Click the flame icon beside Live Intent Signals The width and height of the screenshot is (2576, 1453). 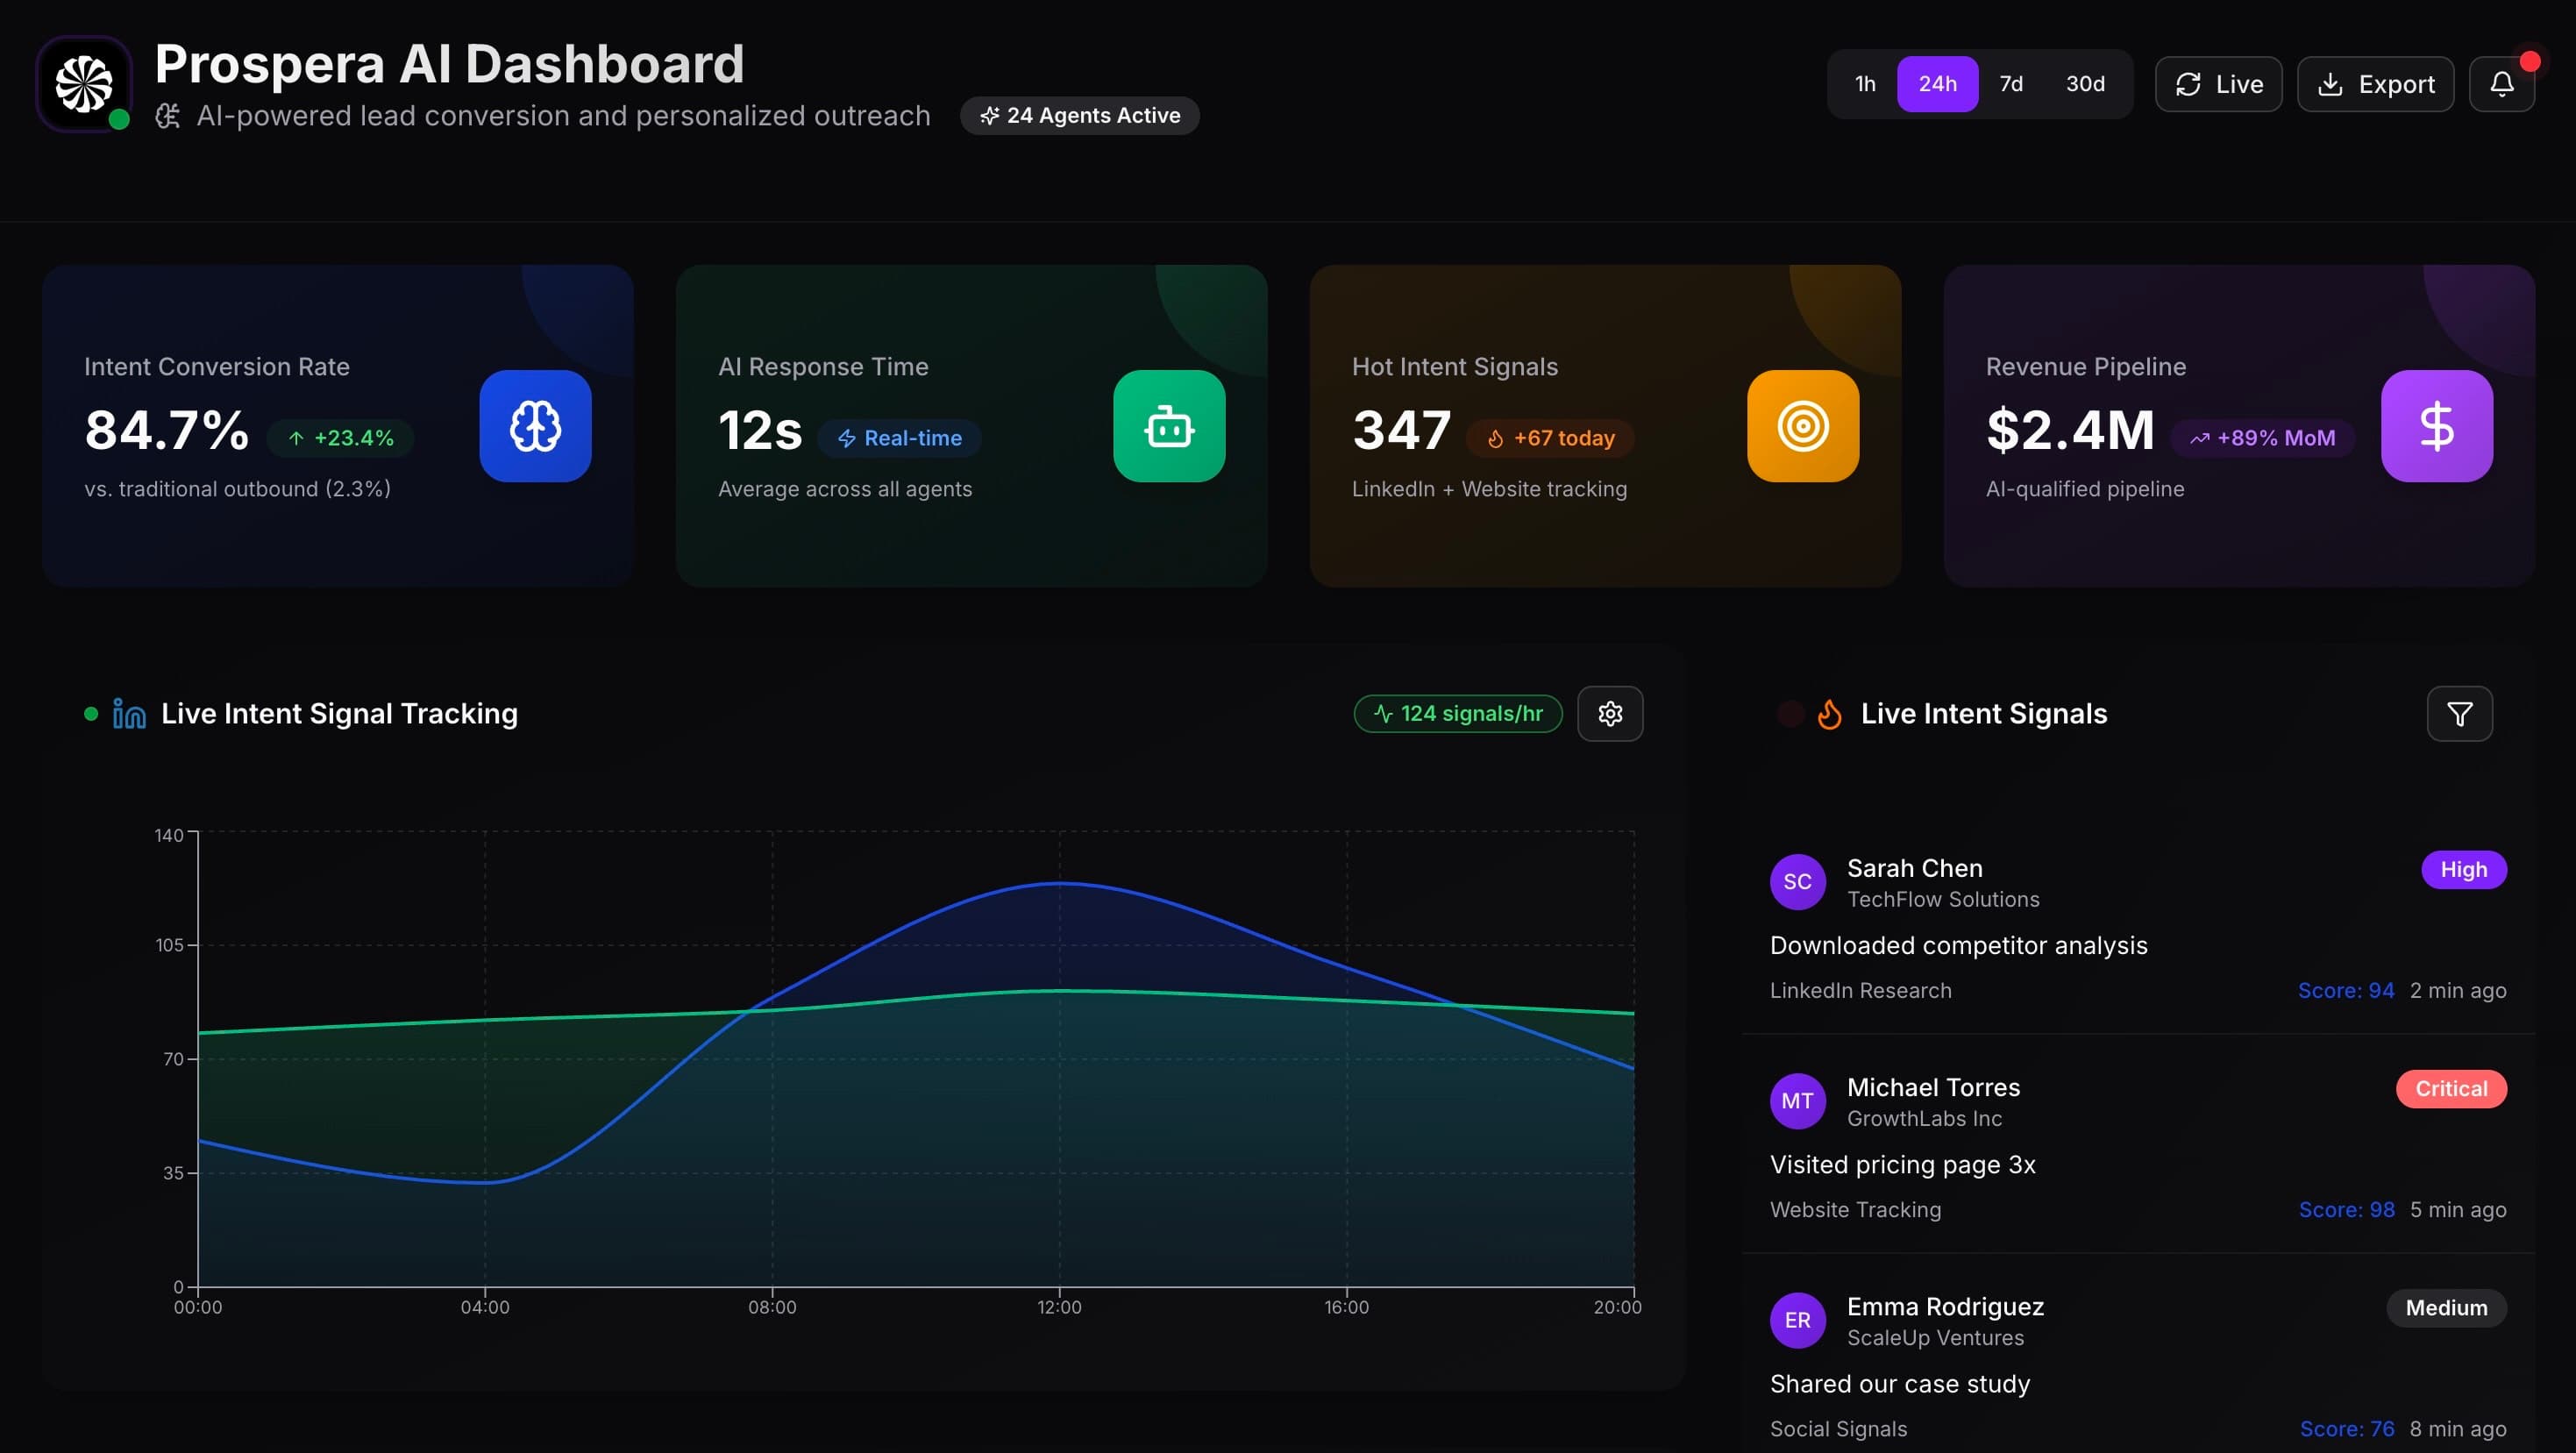(x=1831, y=713)
